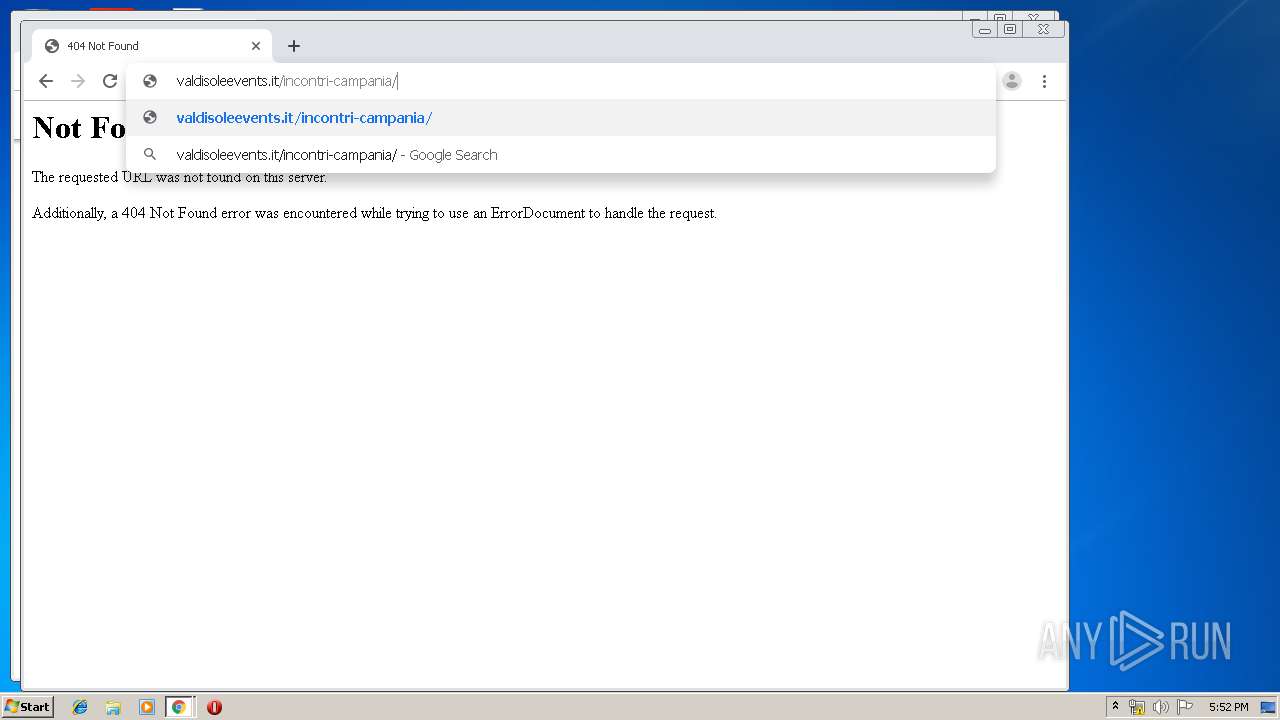Open the Windows Start menu

point(27,707)
